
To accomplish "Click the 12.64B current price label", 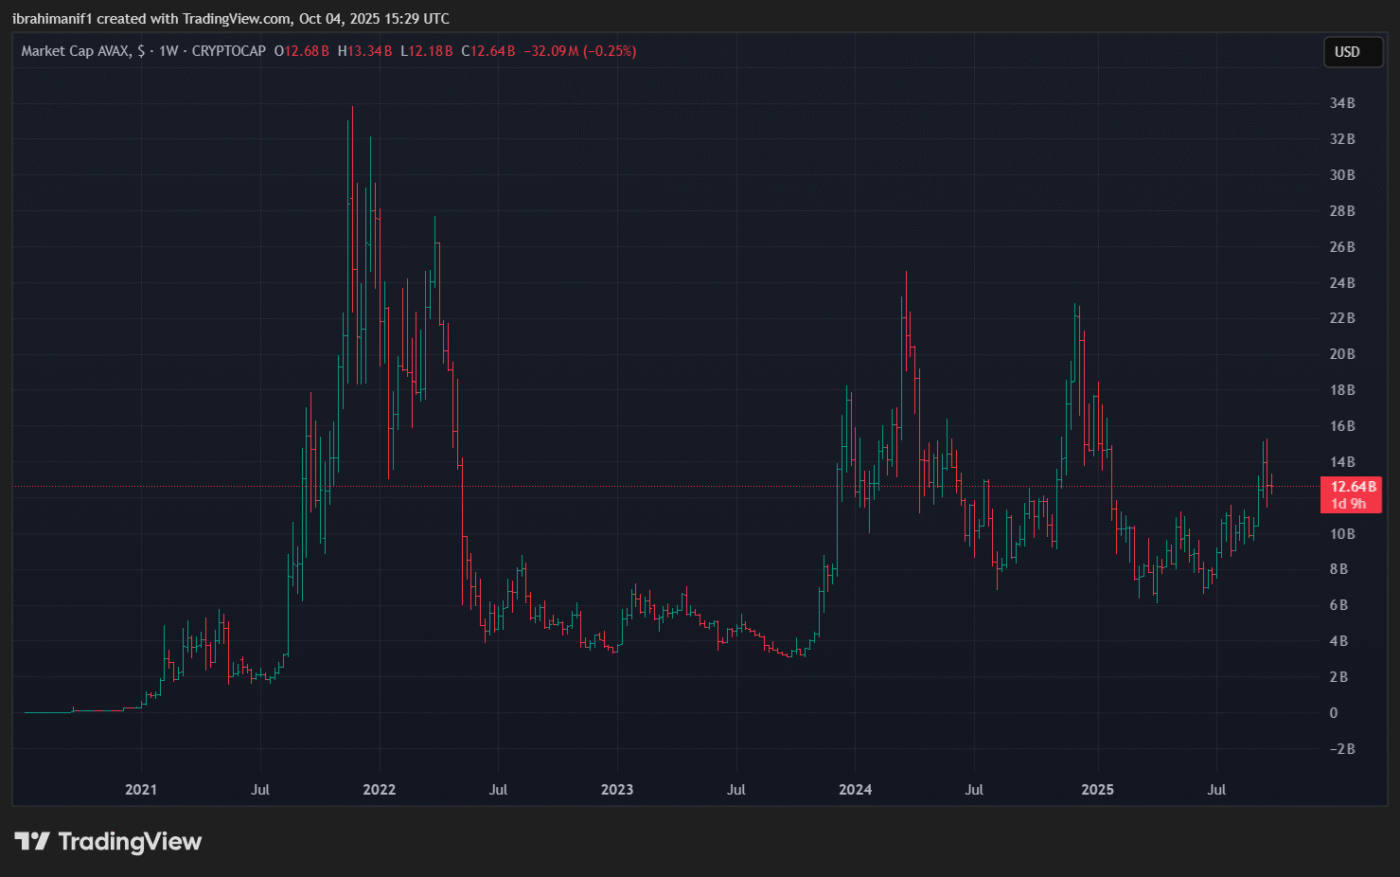I will click(1352, 487).
